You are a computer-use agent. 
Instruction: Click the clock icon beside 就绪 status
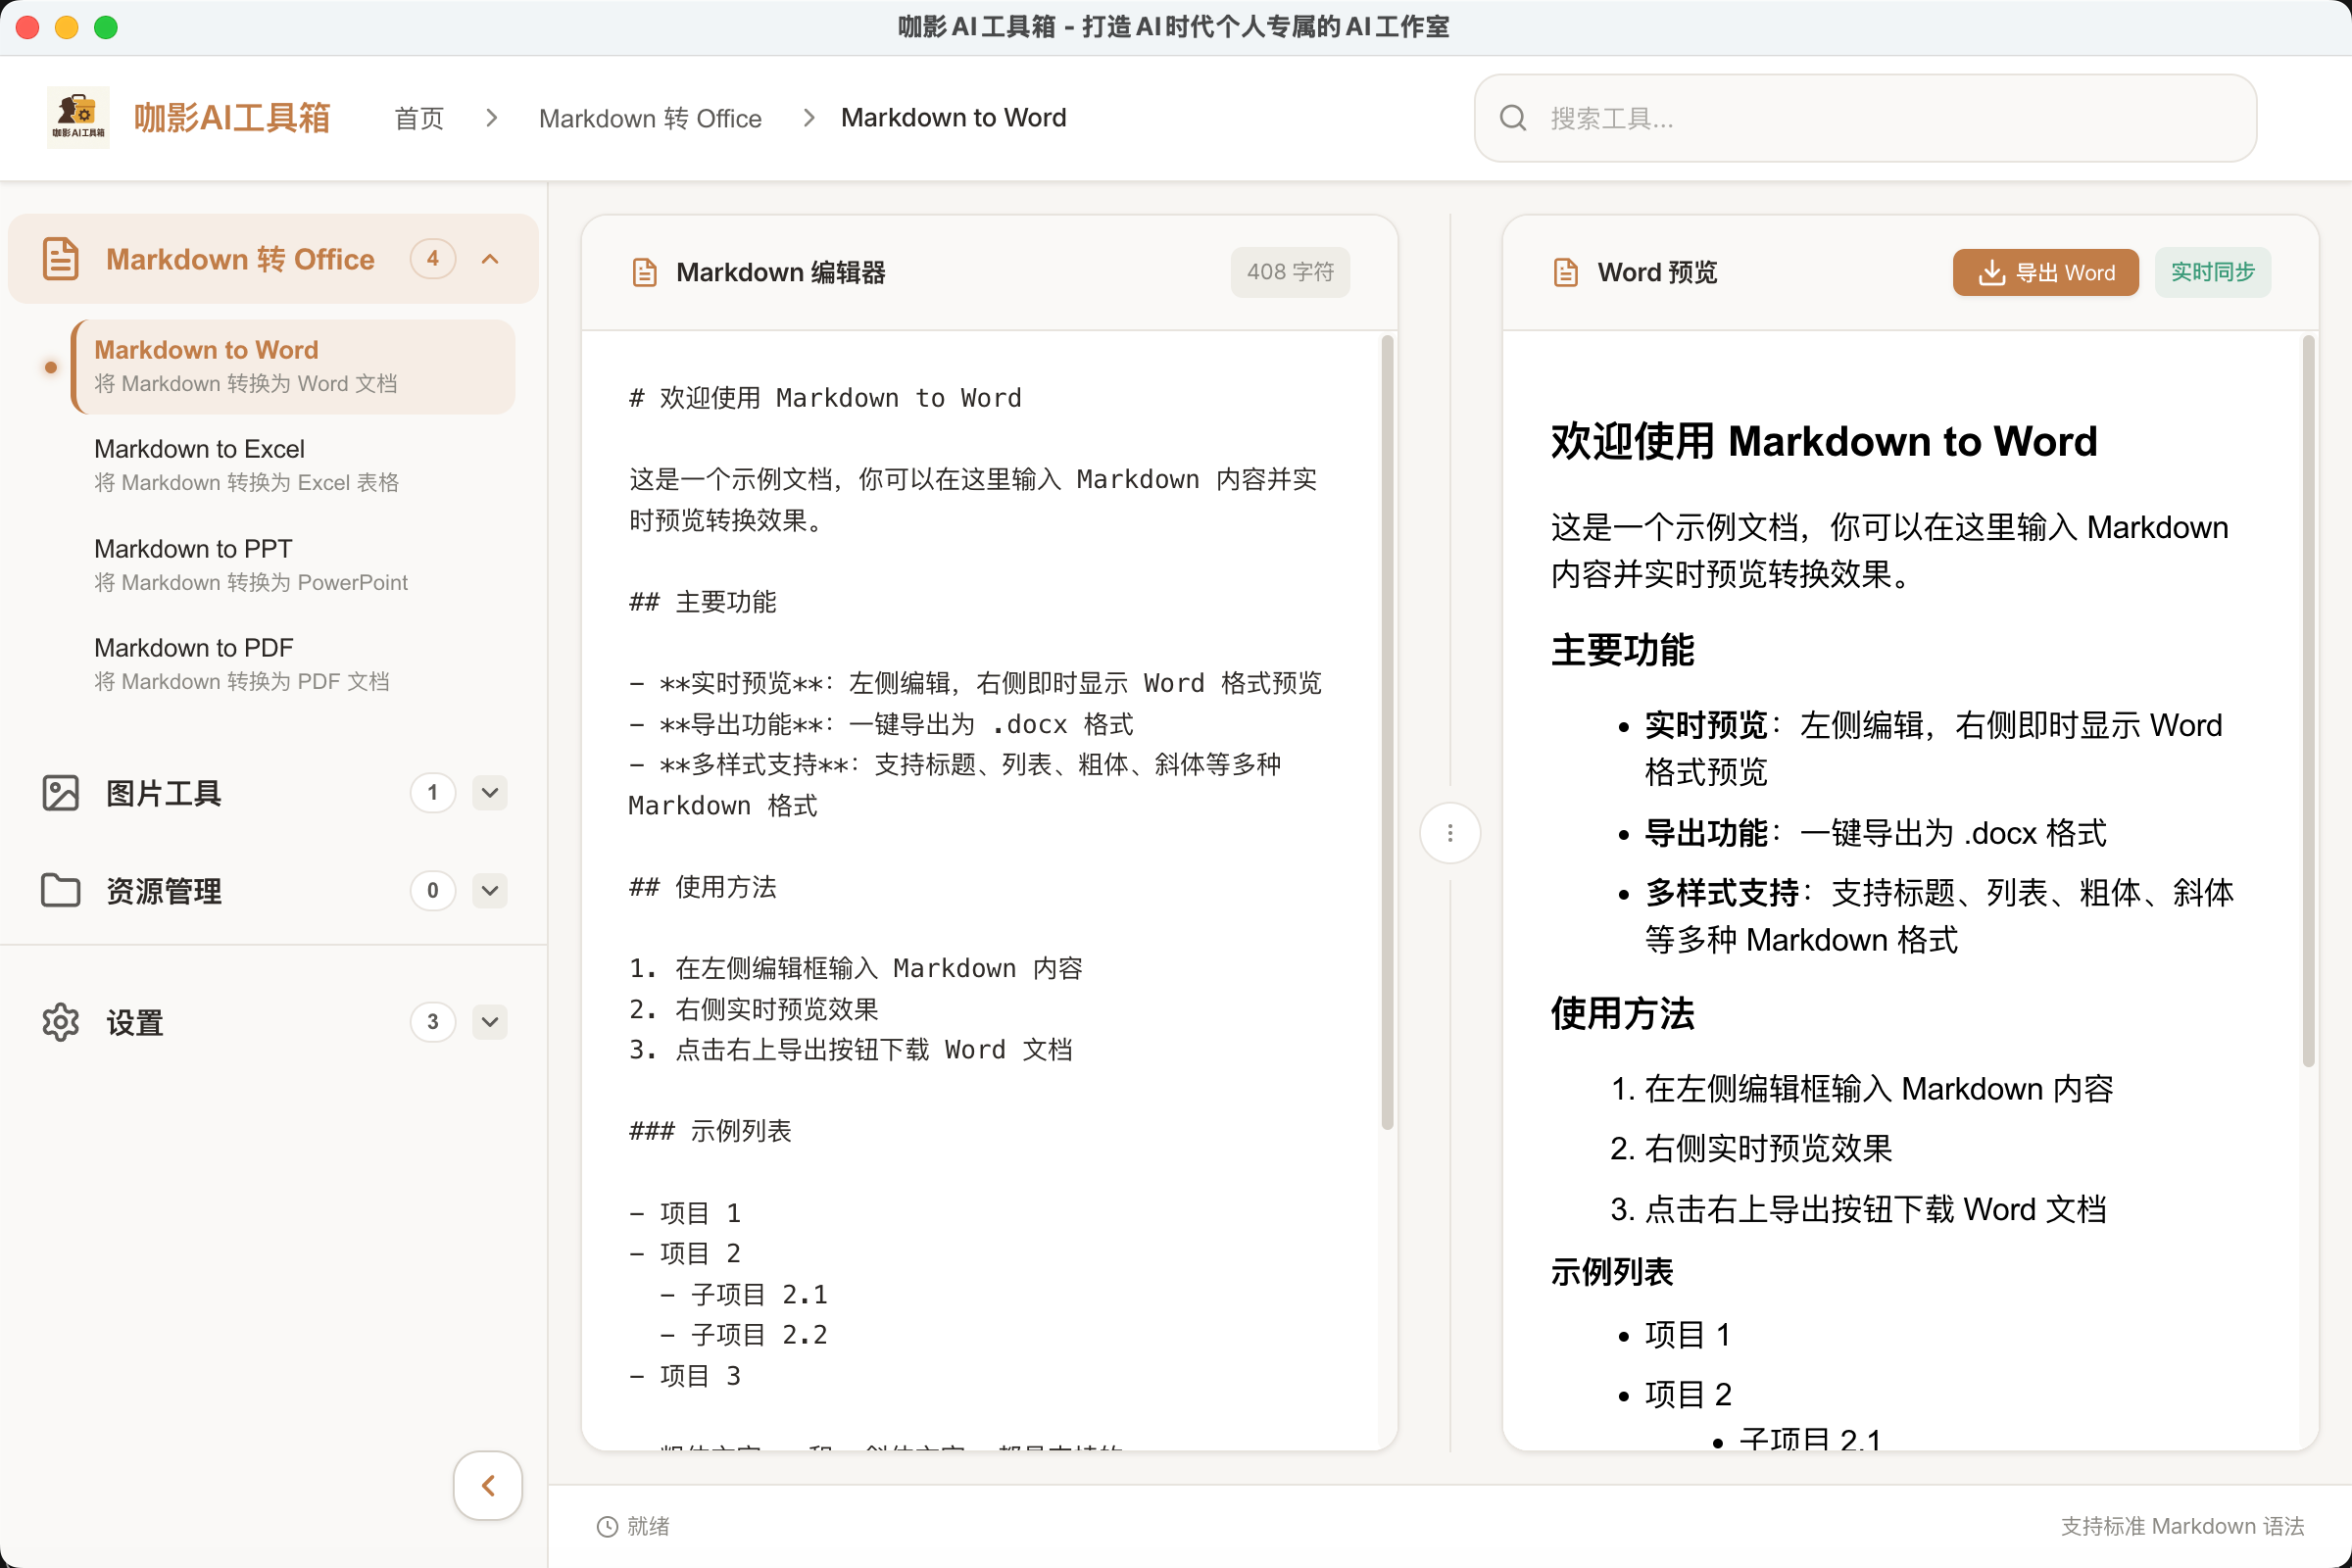(x=606, y=1527)
